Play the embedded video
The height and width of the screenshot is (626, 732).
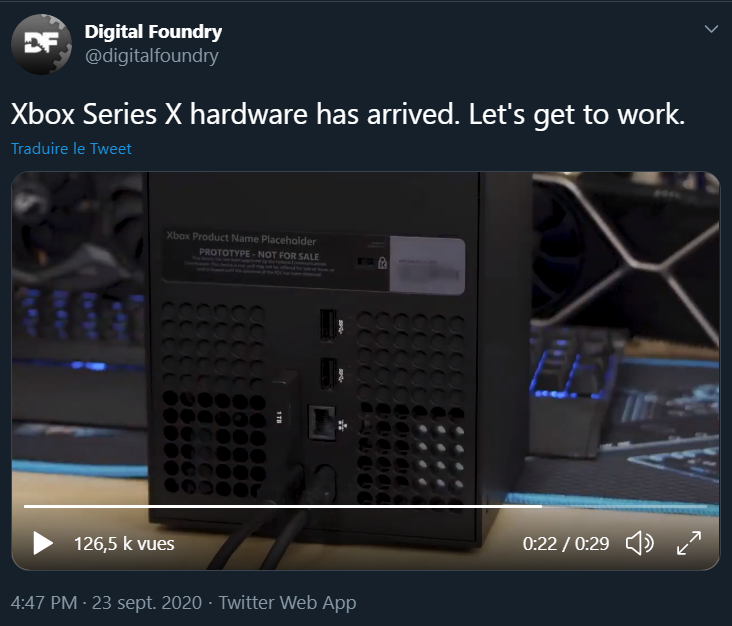(x=43, y=543)
